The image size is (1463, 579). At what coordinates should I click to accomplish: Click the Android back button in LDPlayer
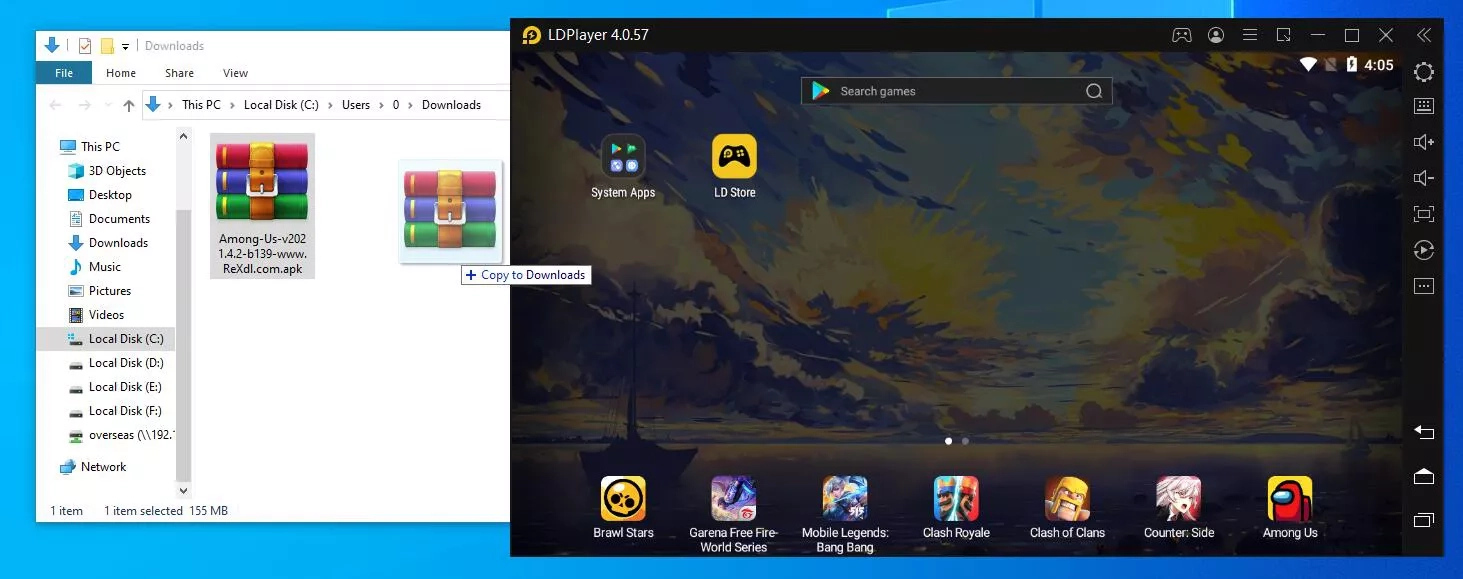point(1424,432)
